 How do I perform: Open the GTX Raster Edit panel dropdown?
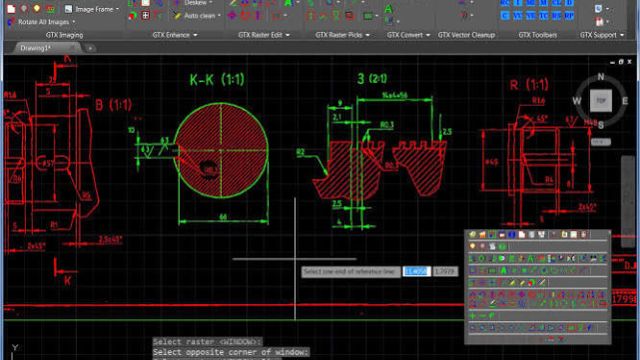tap(288, 35)
